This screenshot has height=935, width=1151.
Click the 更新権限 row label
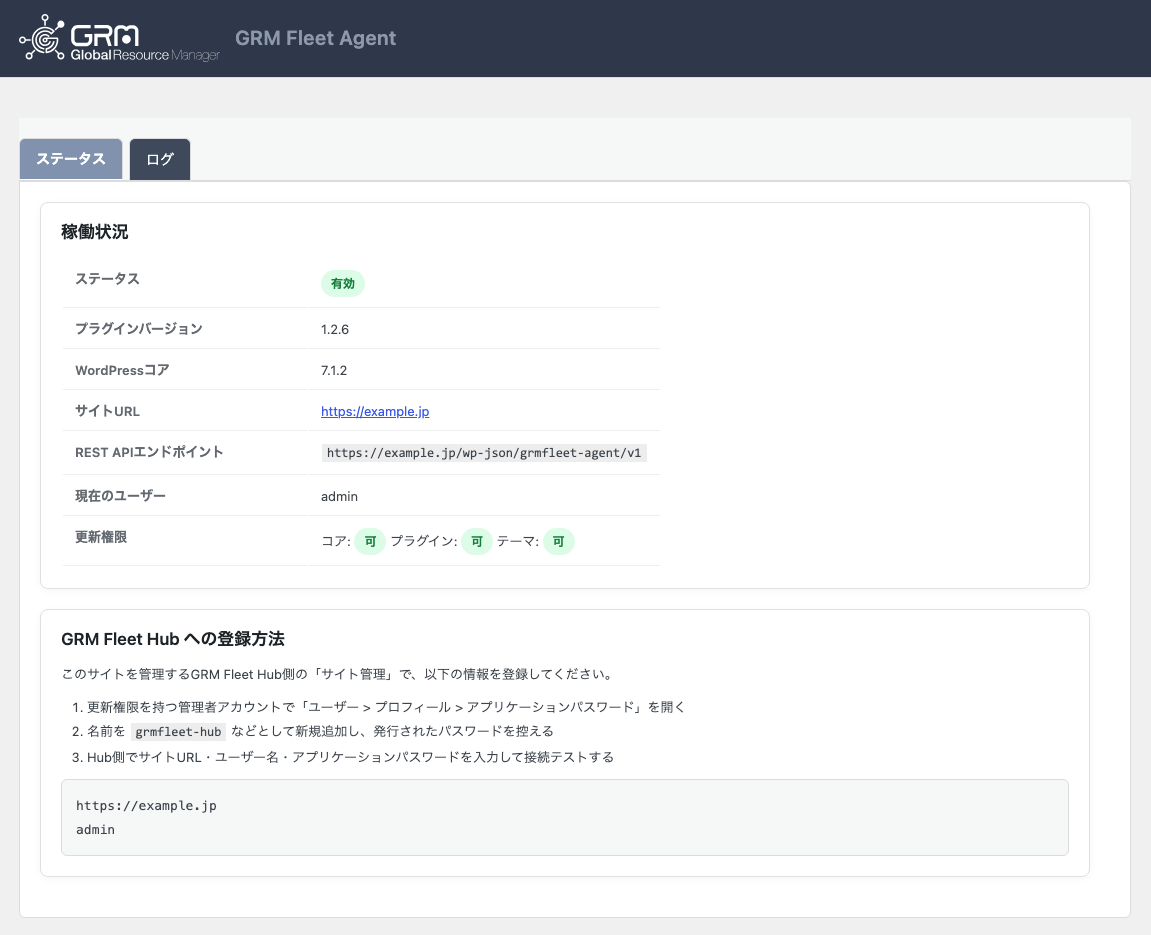click(x=101, y=537)
